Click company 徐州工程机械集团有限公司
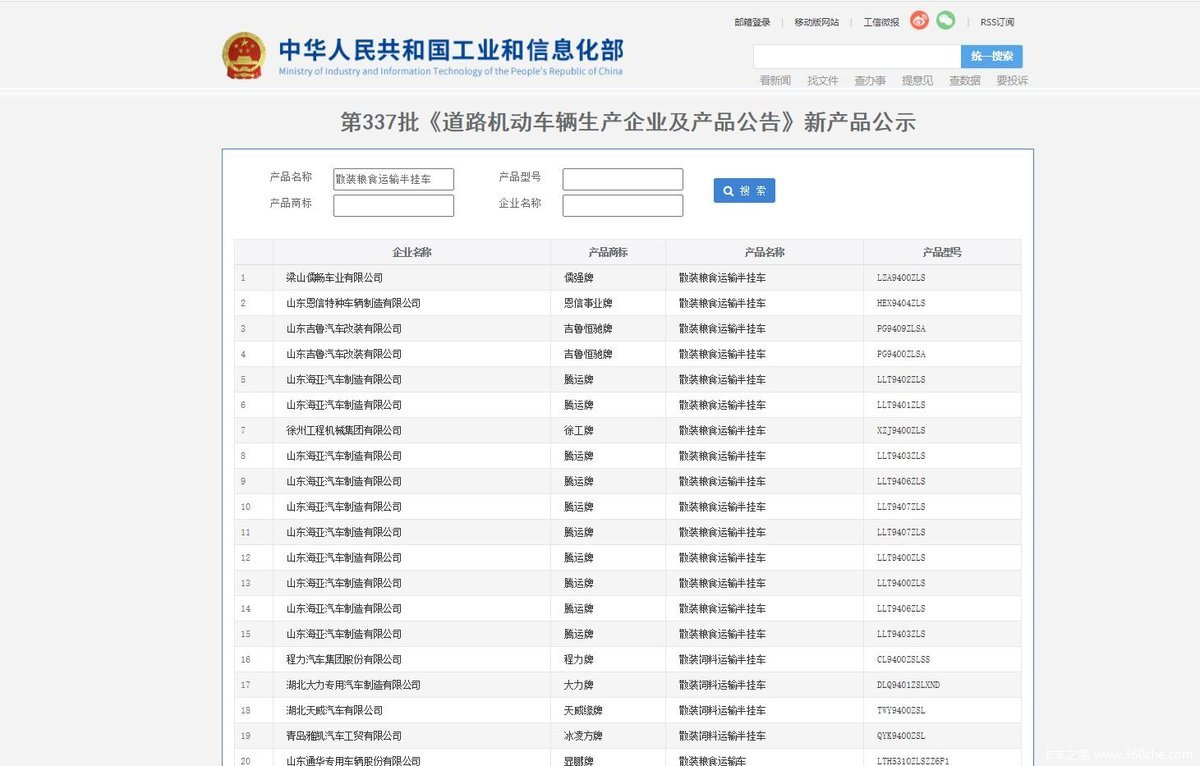1200x766 pixels. coord(344,431)
